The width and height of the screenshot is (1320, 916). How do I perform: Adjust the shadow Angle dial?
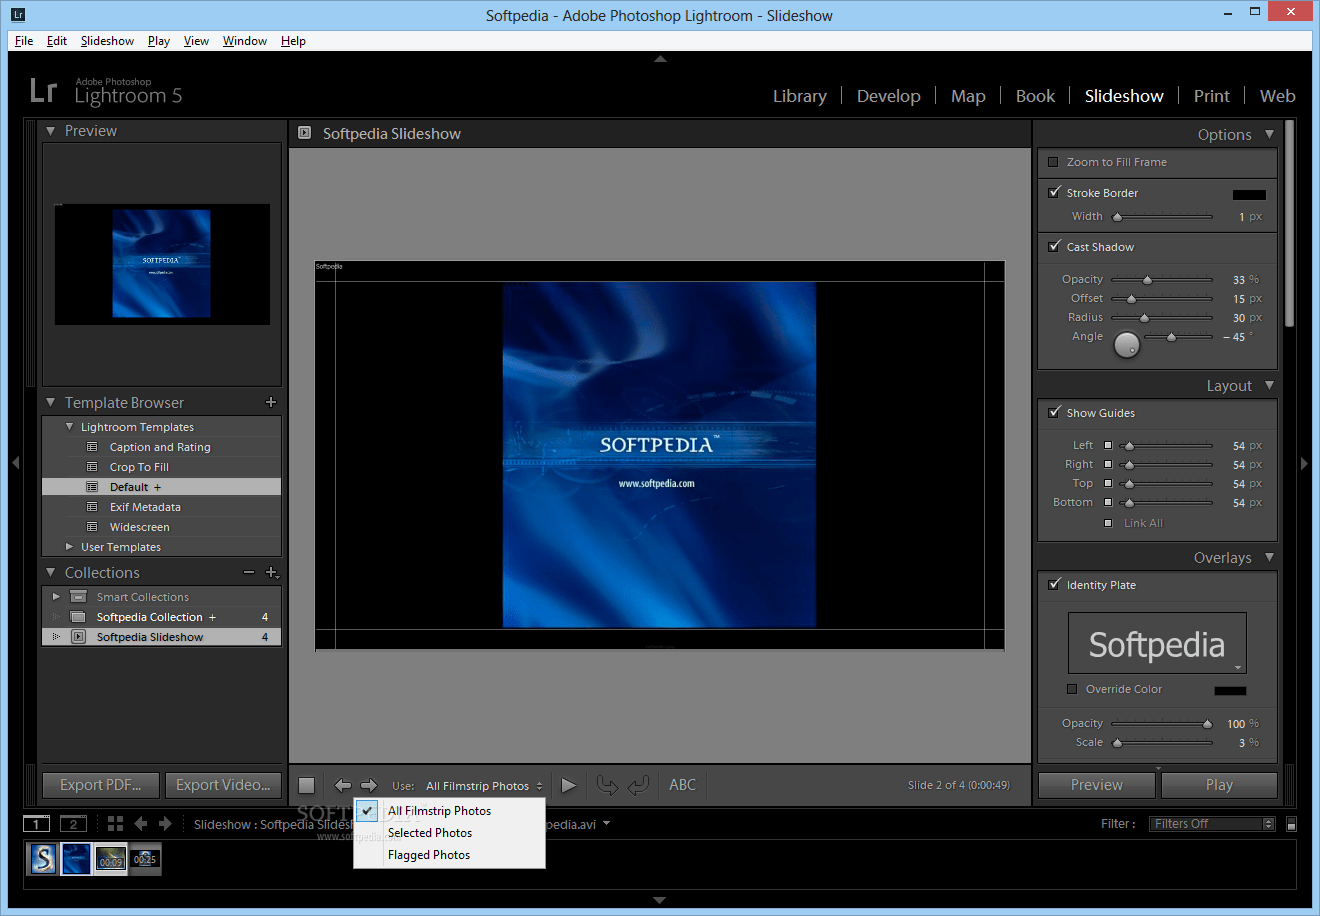pyautogui.click(x=1127, y=345)
